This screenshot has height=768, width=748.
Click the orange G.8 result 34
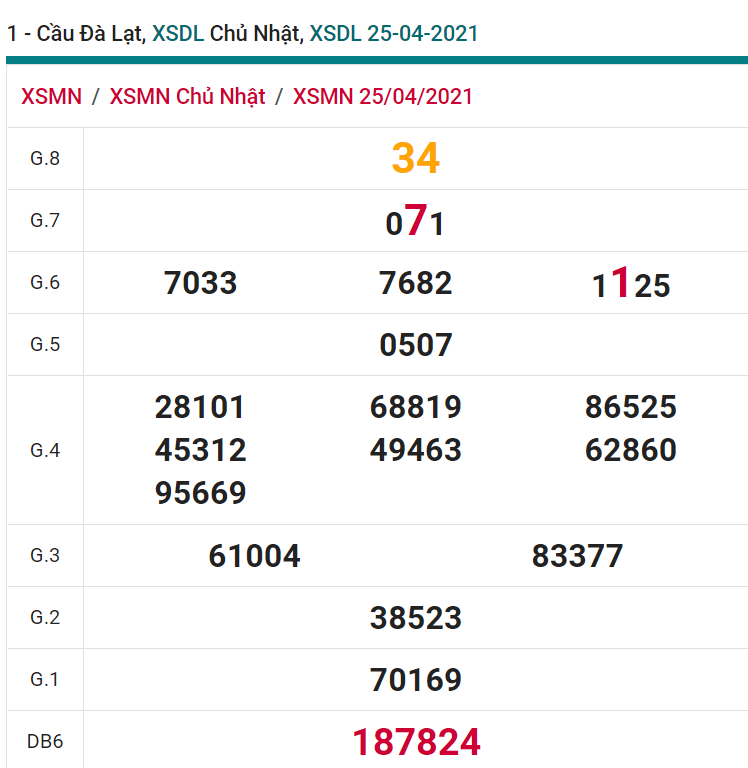click(x=416, y=158)
